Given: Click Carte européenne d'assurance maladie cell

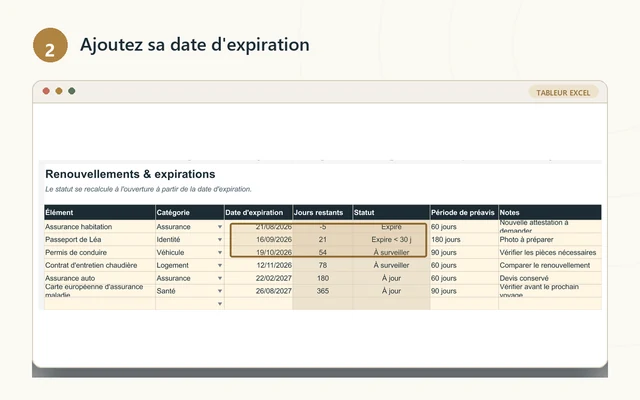Looking at the screenshot, I should pyautogui.click(x=100, y=291).
